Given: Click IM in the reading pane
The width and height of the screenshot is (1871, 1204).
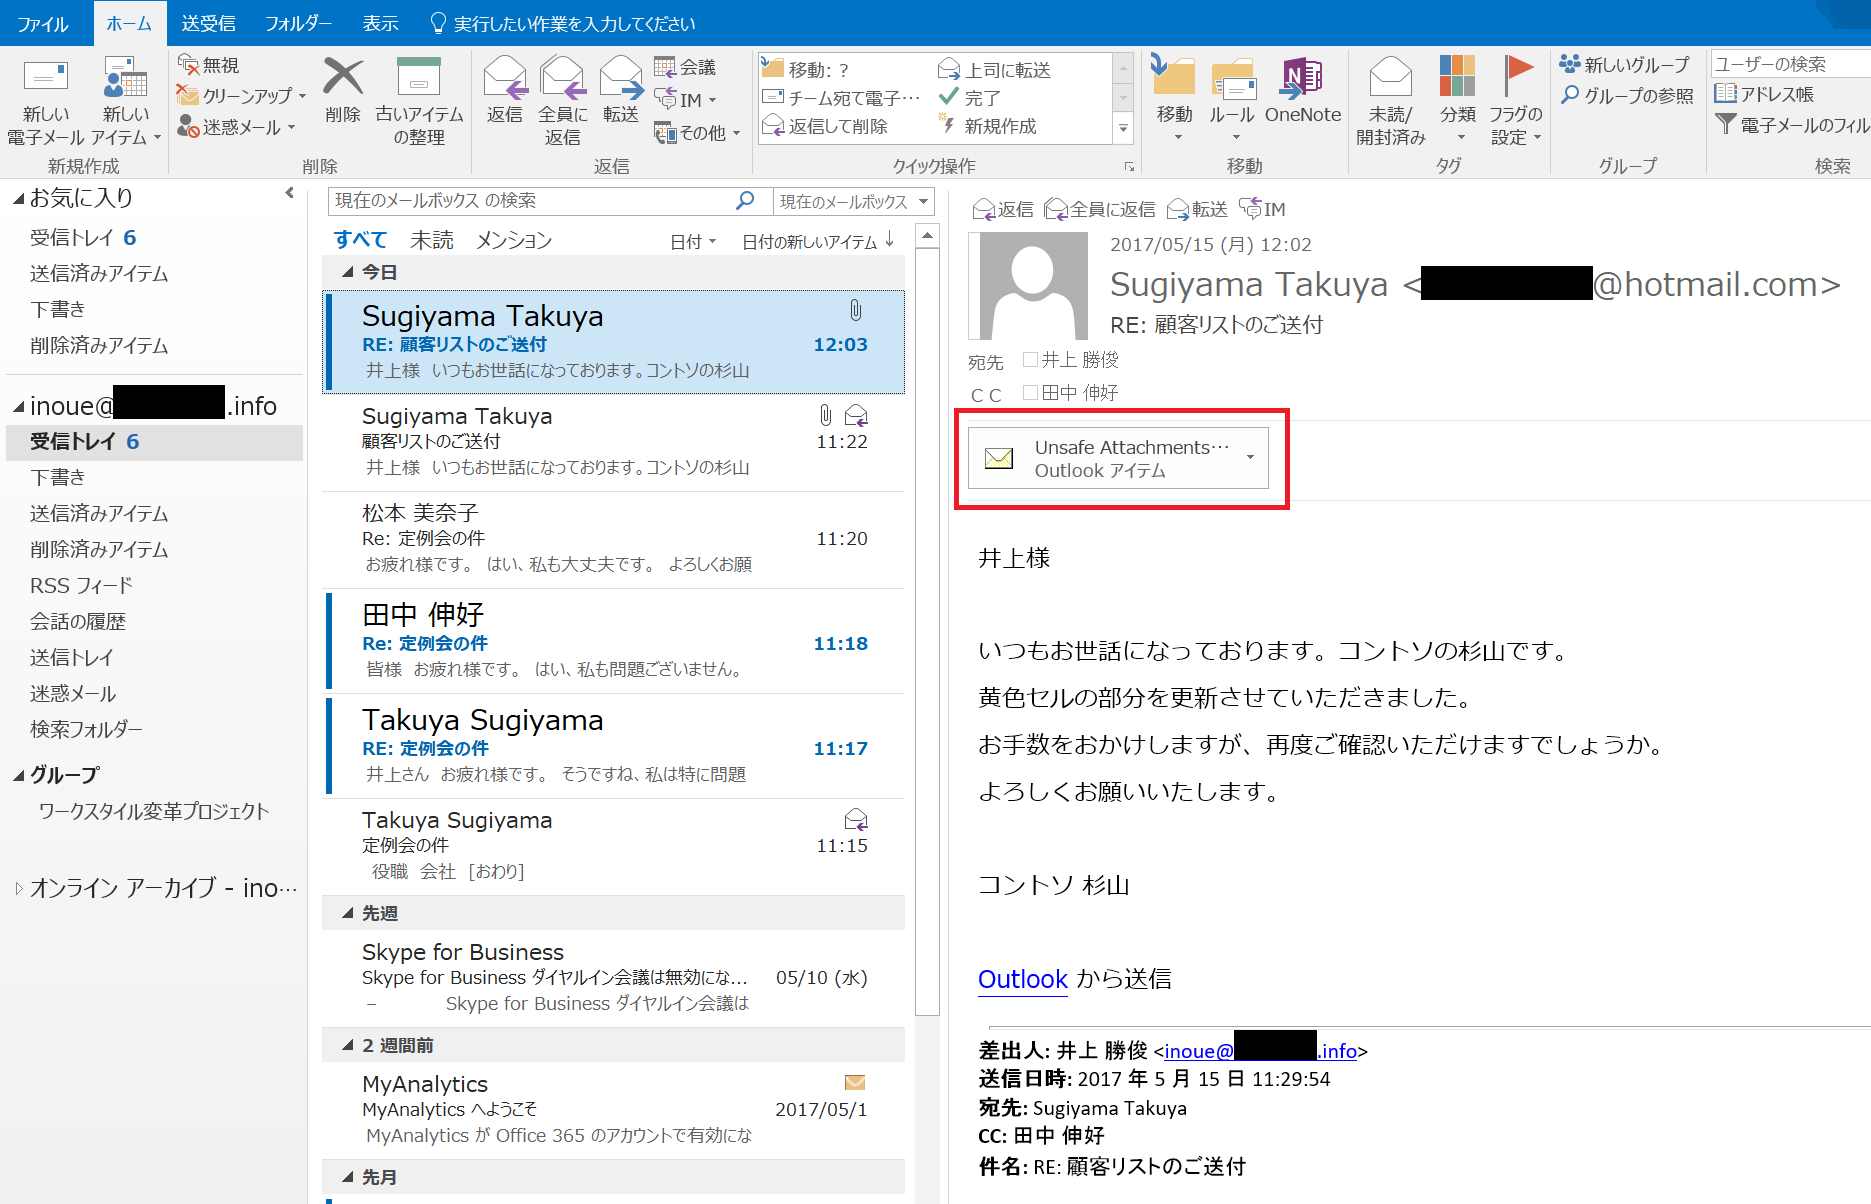Looking at the screenshot, I should coord(1262,209).
